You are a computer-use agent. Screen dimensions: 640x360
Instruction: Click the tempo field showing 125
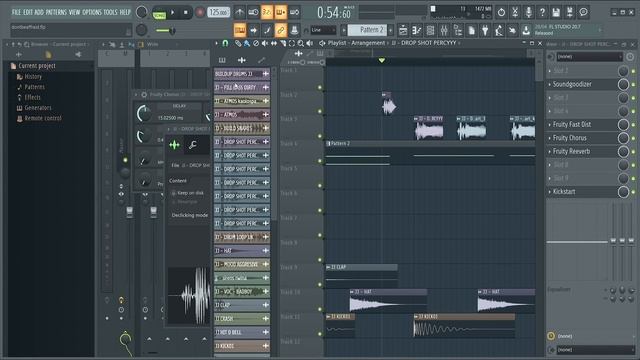[x=218, y=12]
